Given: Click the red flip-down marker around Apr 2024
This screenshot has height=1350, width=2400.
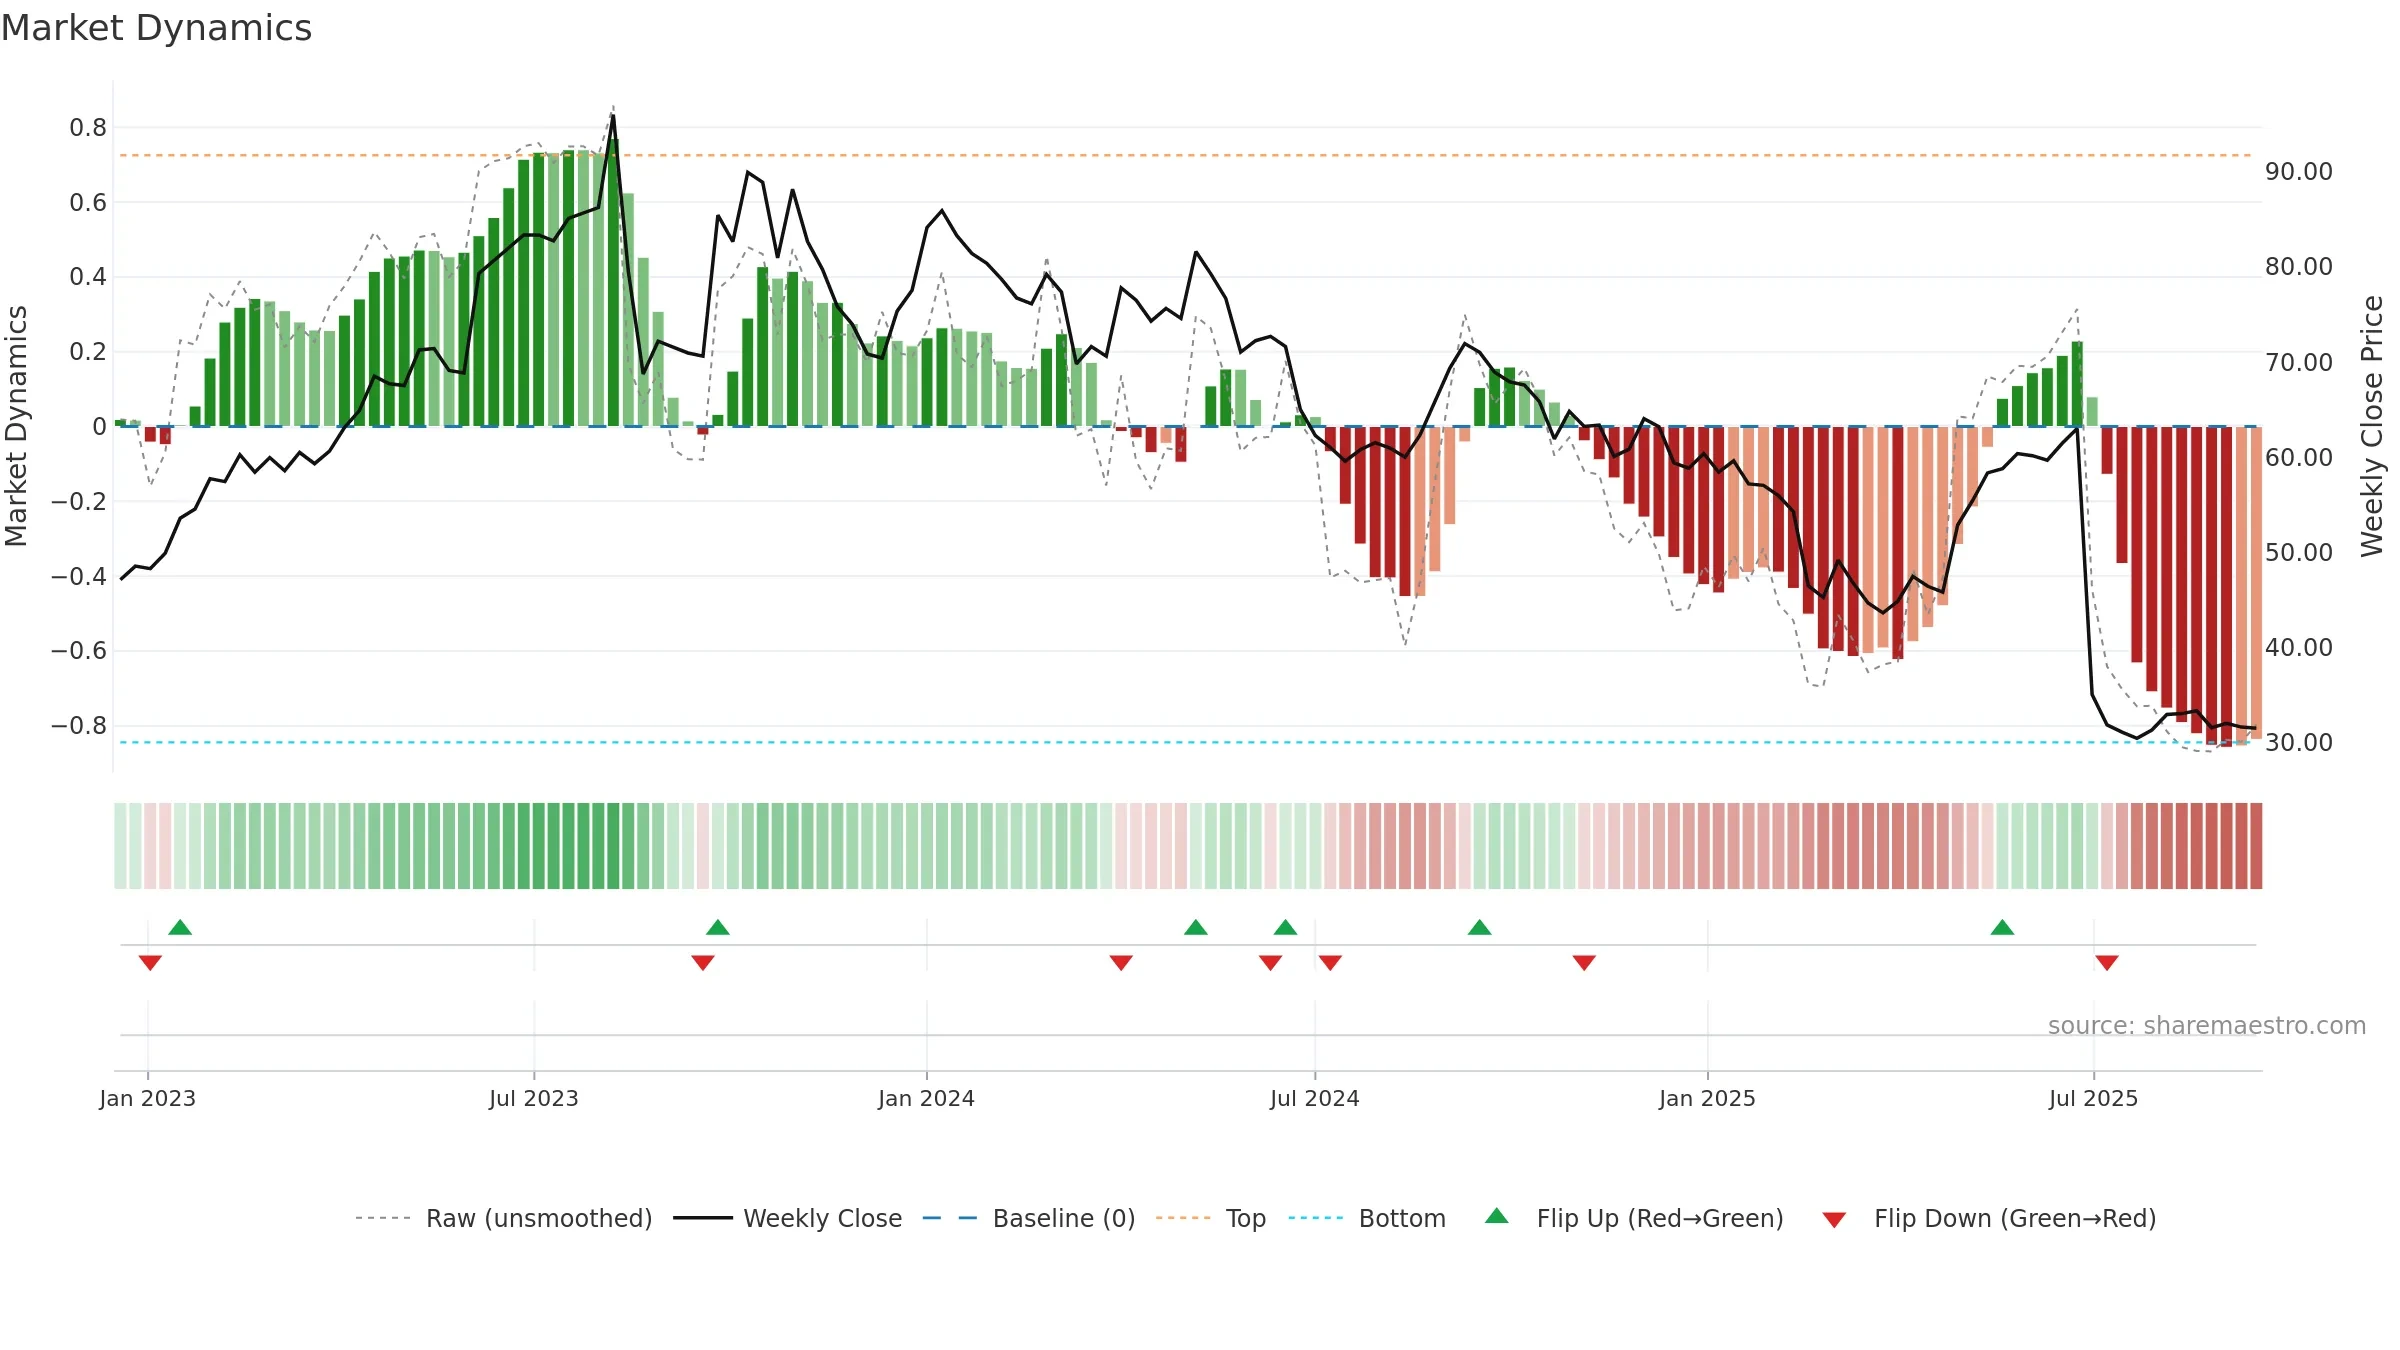Looking at the screenshot, I should pyautogui.click(x=1121, y=963).
